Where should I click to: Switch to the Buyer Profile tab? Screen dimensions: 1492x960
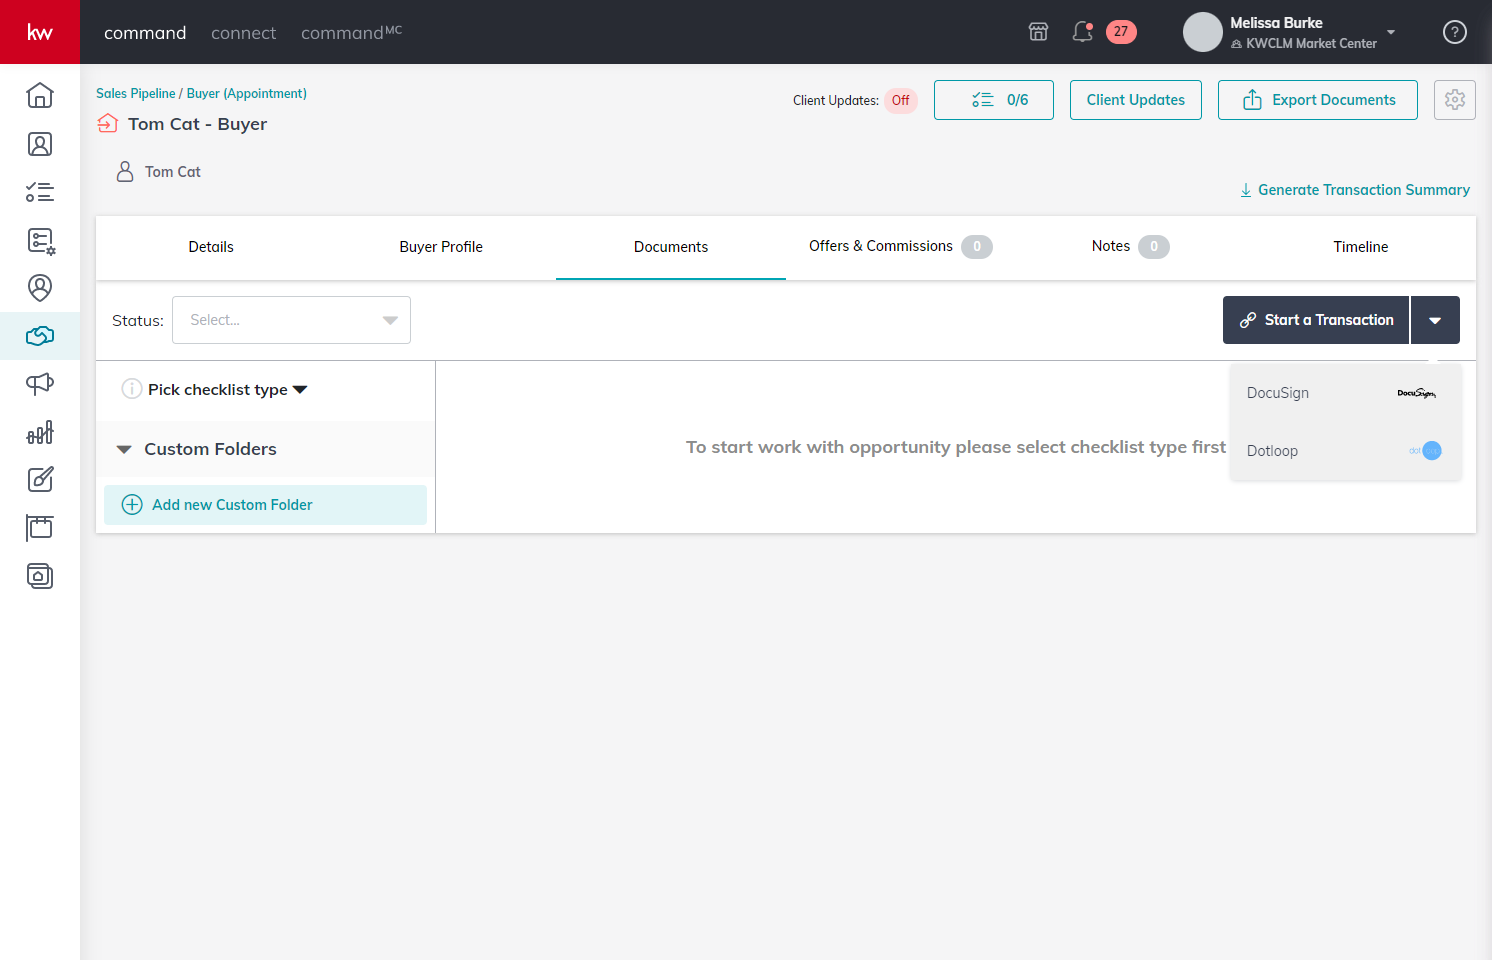point(441,247)
